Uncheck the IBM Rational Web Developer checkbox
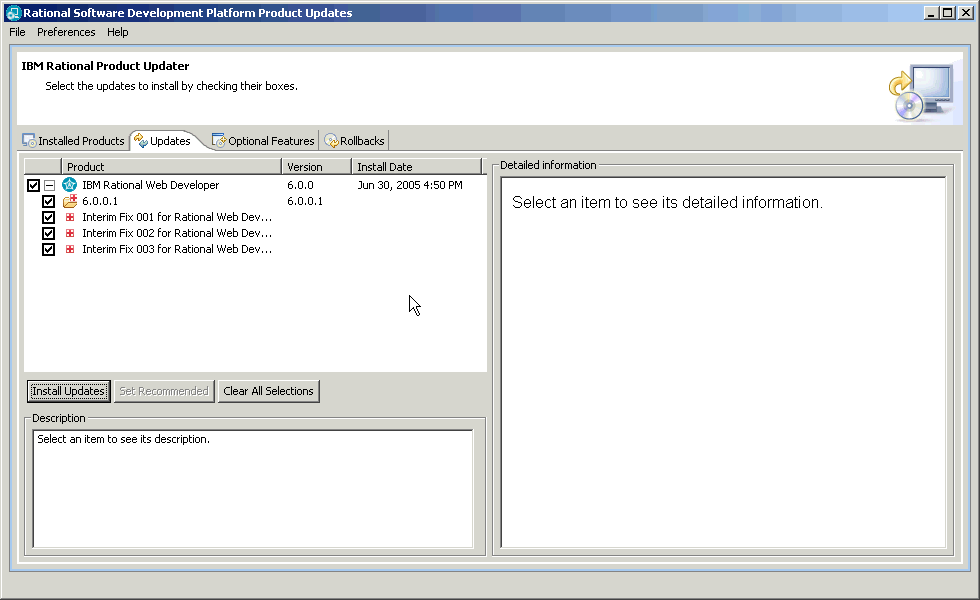The image size is (980, 600). [x=33, y=185]
